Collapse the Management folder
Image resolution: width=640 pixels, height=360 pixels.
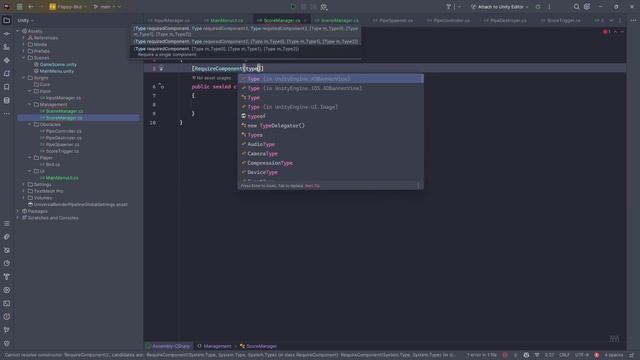(30, 104)
